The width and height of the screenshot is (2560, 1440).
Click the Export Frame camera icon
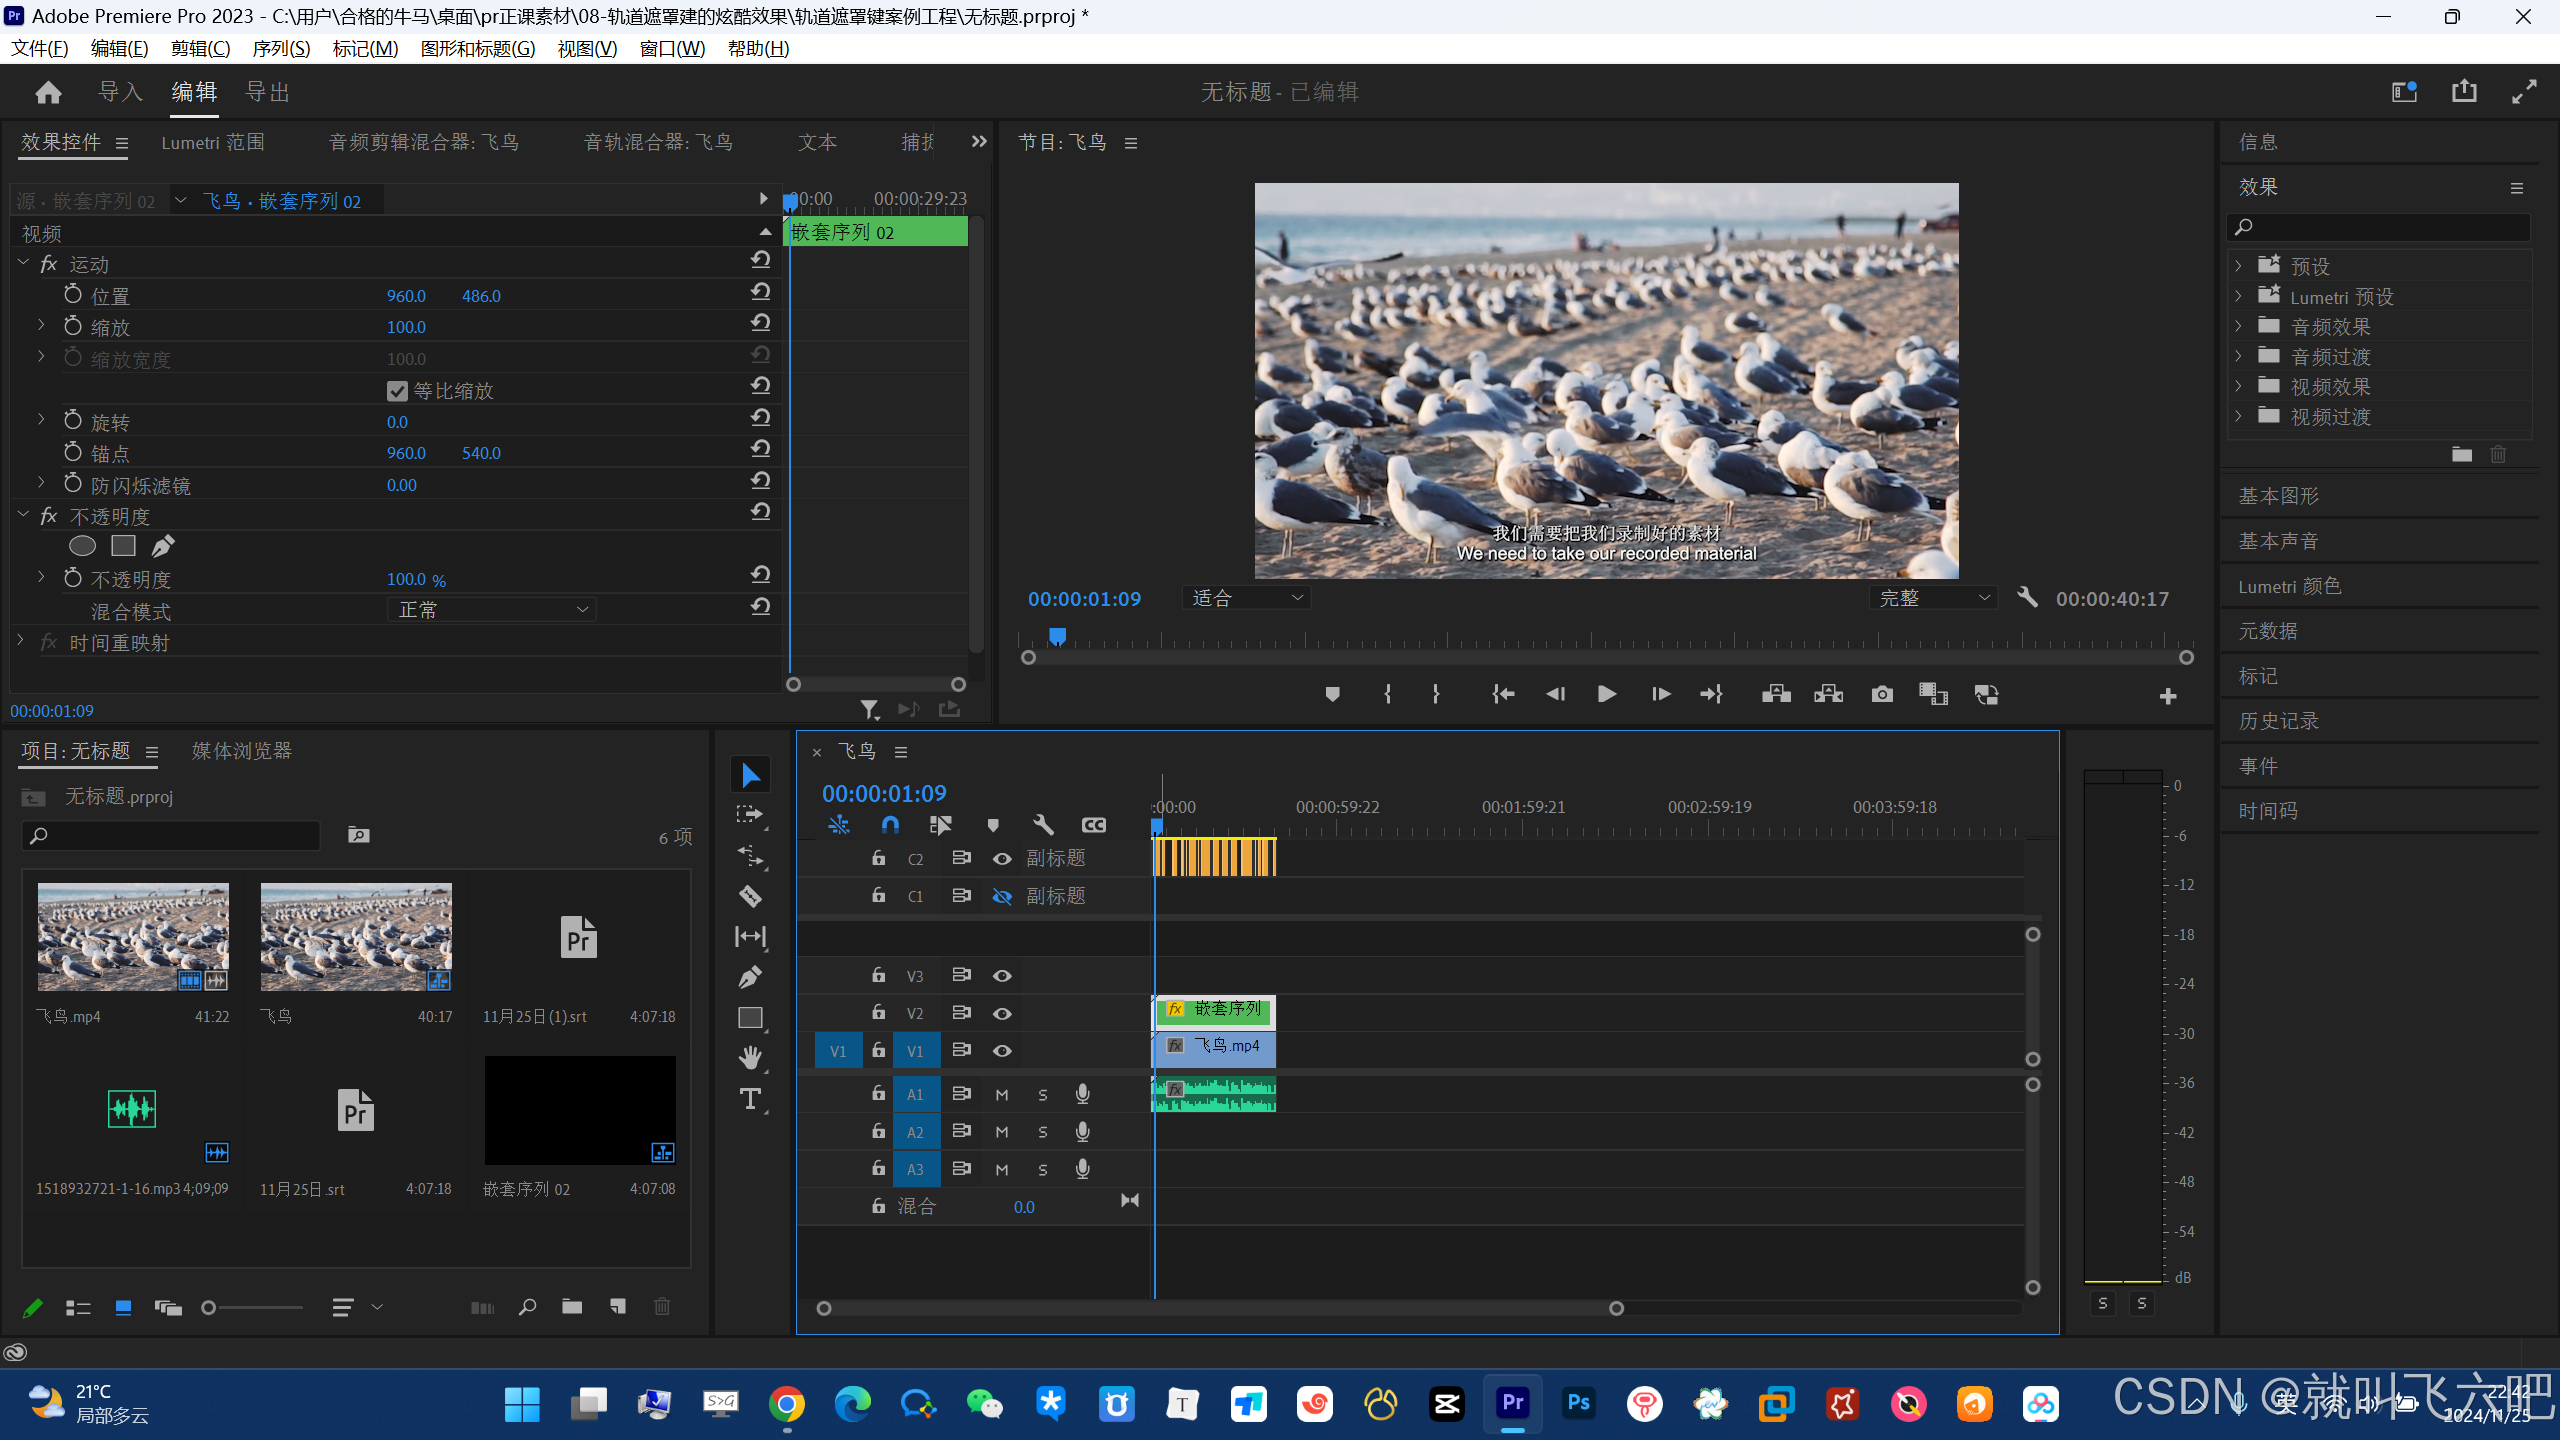(1882, 694)
